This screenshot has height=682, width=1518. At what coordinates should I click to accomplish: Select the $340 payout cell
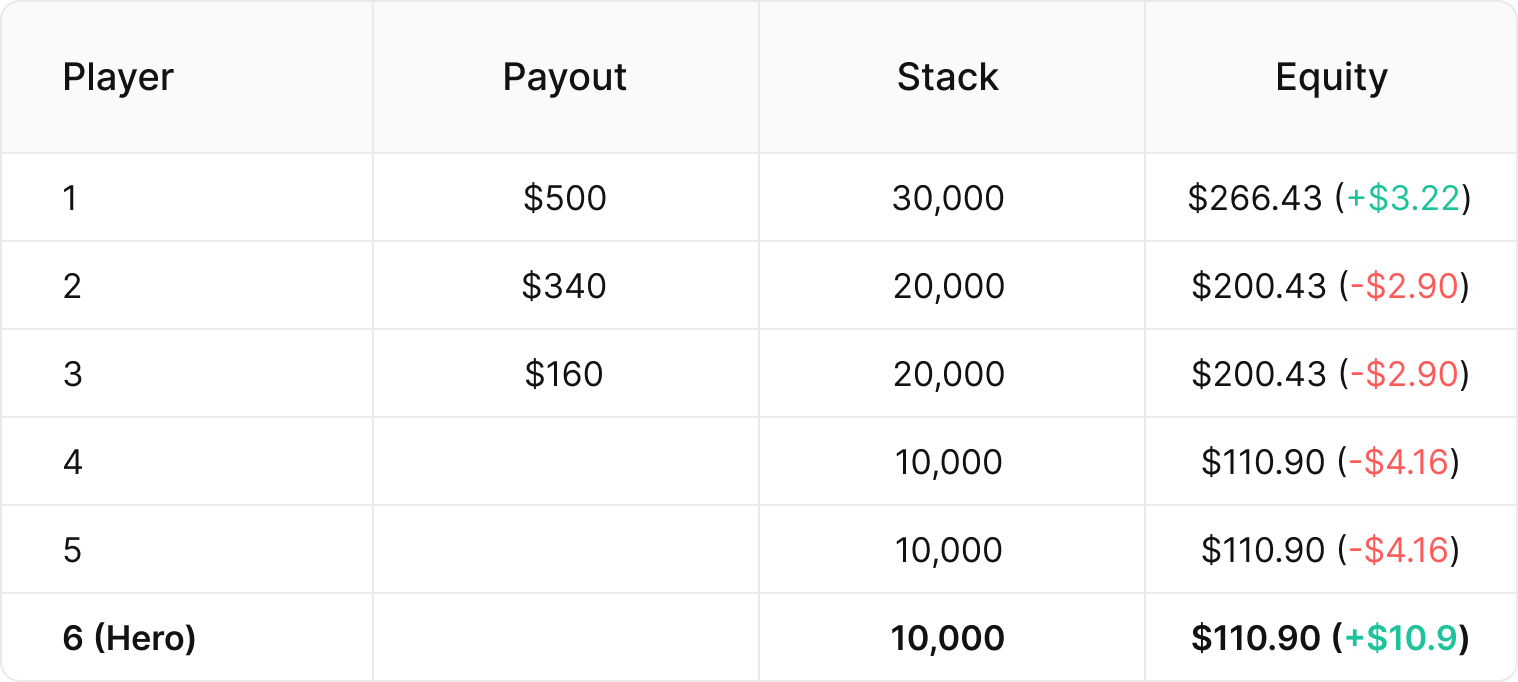[x=565, y=286]
